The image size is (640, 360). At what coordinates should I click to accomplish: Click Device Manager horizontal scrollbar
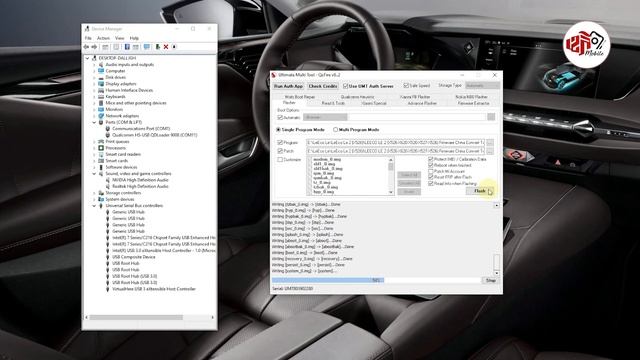pos(149,317)
